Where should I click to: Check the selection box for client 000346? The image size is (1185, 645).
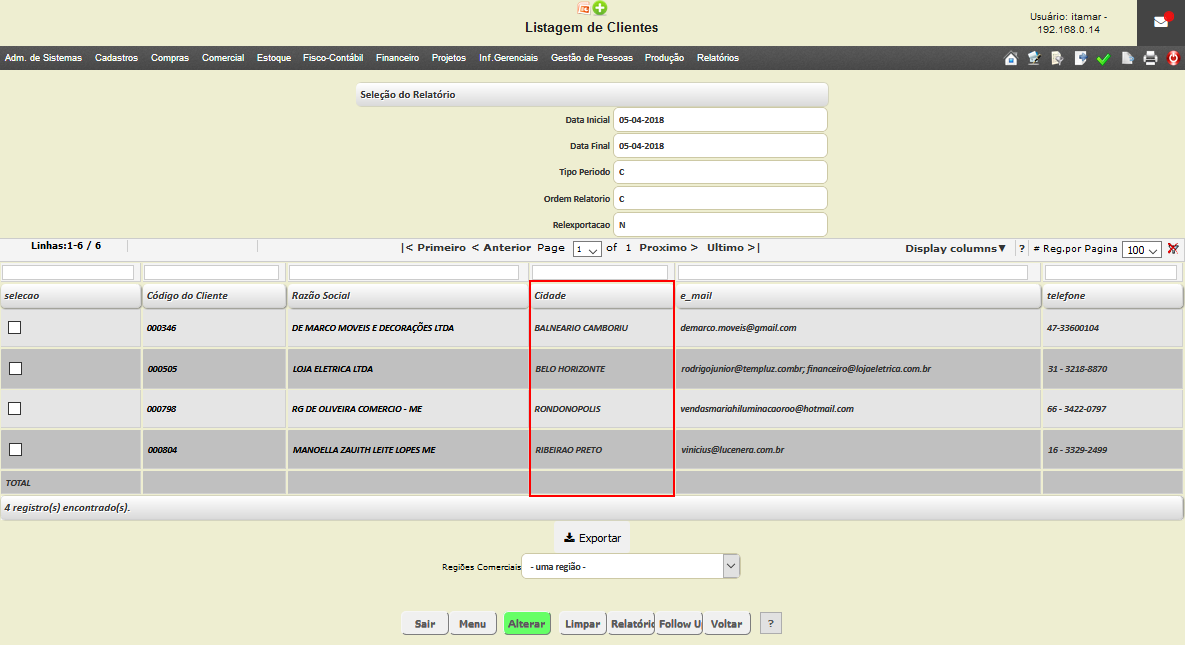pyautogui.click(x=14, y=327)
